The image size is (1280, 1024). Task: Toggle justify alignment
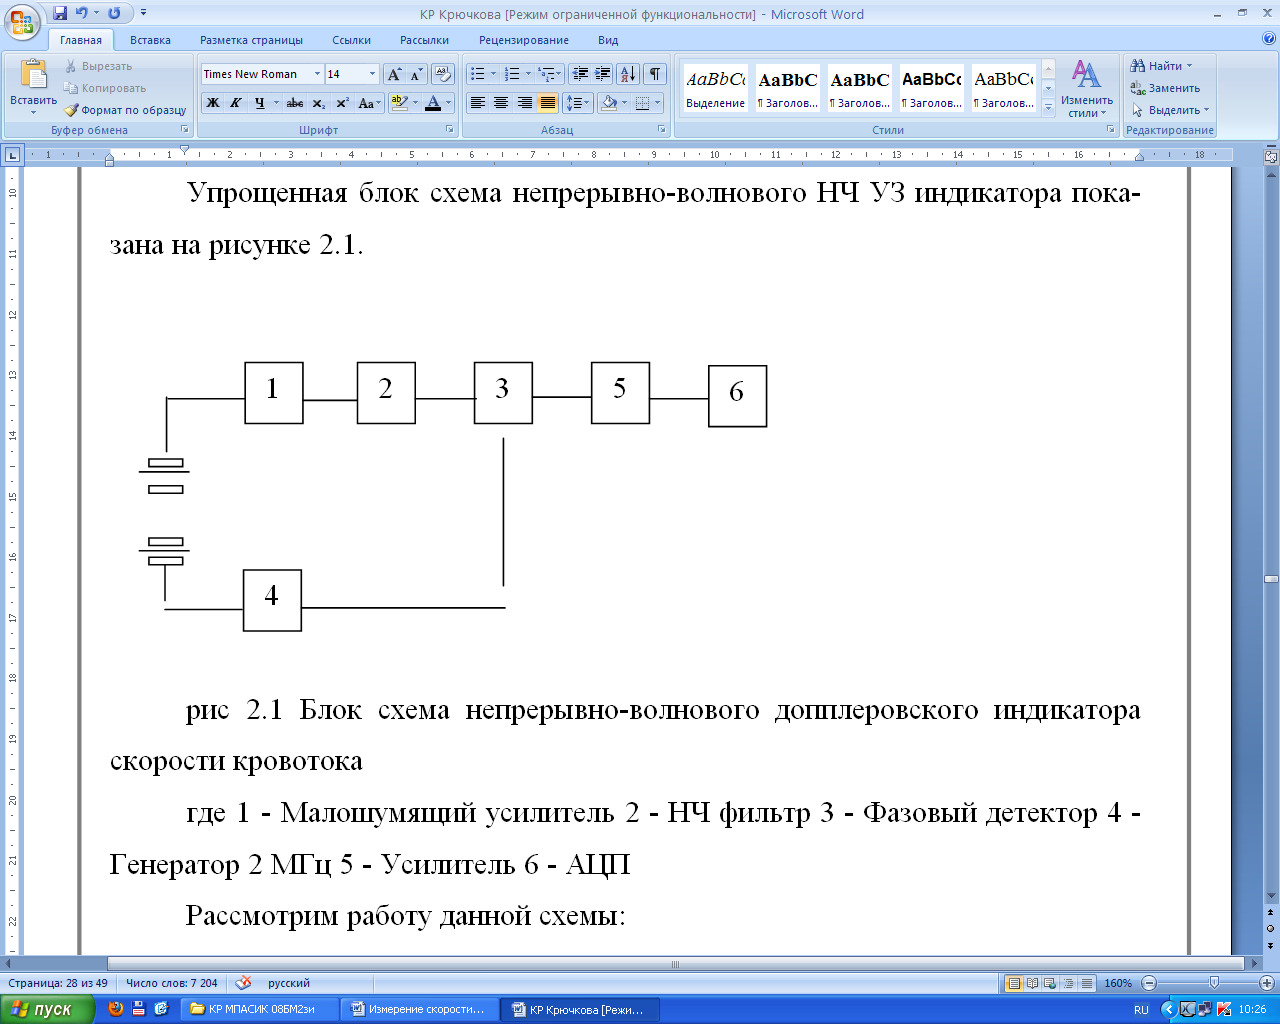(x=547, y=103)
